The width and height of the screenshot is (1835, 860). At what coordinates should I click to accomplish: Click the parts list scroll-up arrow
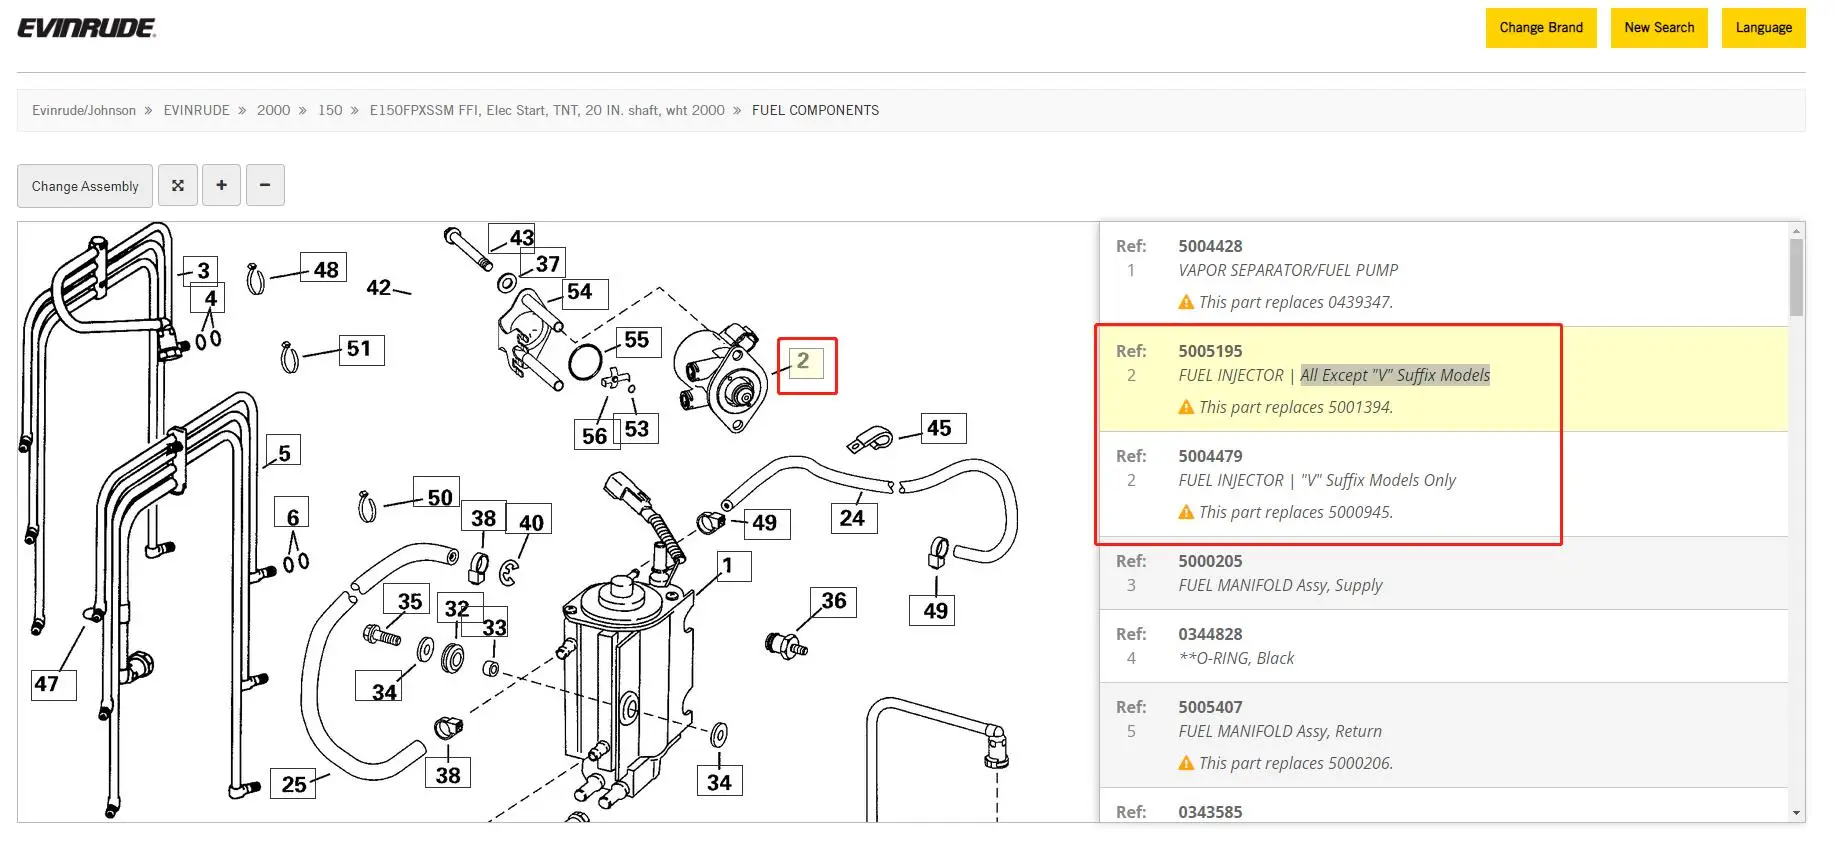[x=1797, y=230]
